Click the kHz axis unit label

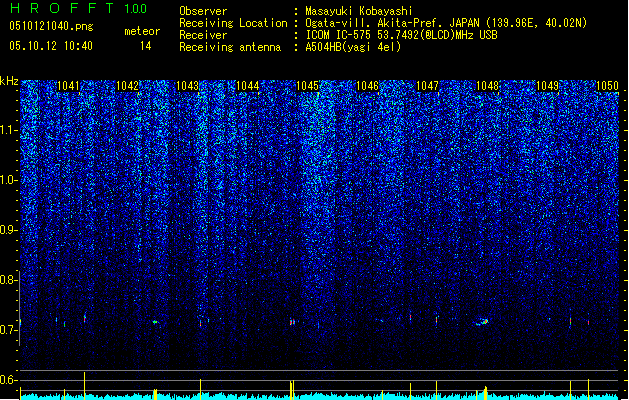9,81
